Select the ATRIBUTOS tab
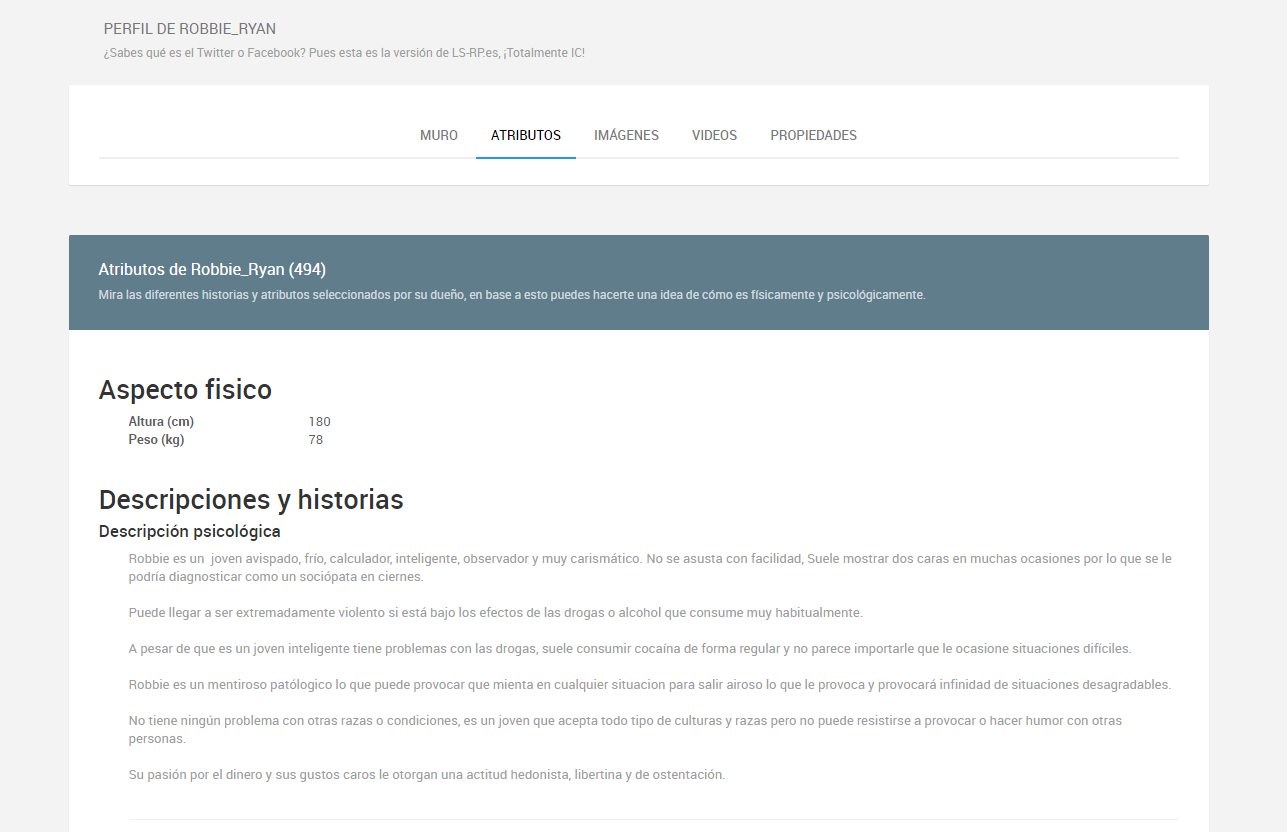Image resolution: width=1287 pixels, height=832 pixels. [x=526, y=136]
